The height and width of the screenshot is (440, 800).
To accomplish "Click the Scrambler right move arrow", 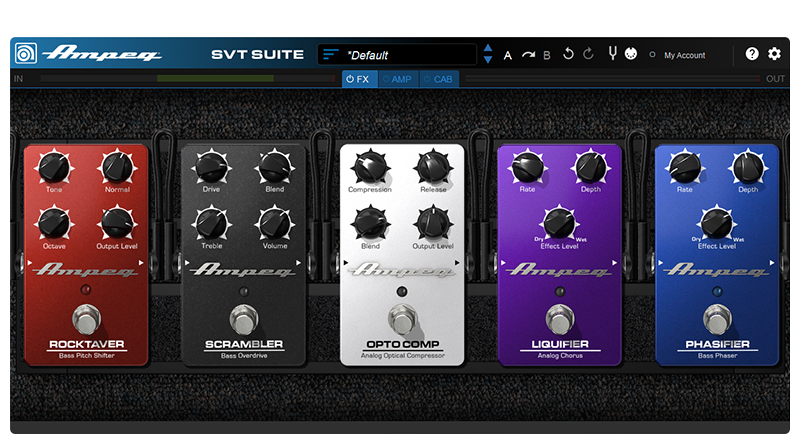I will point(298,263).
